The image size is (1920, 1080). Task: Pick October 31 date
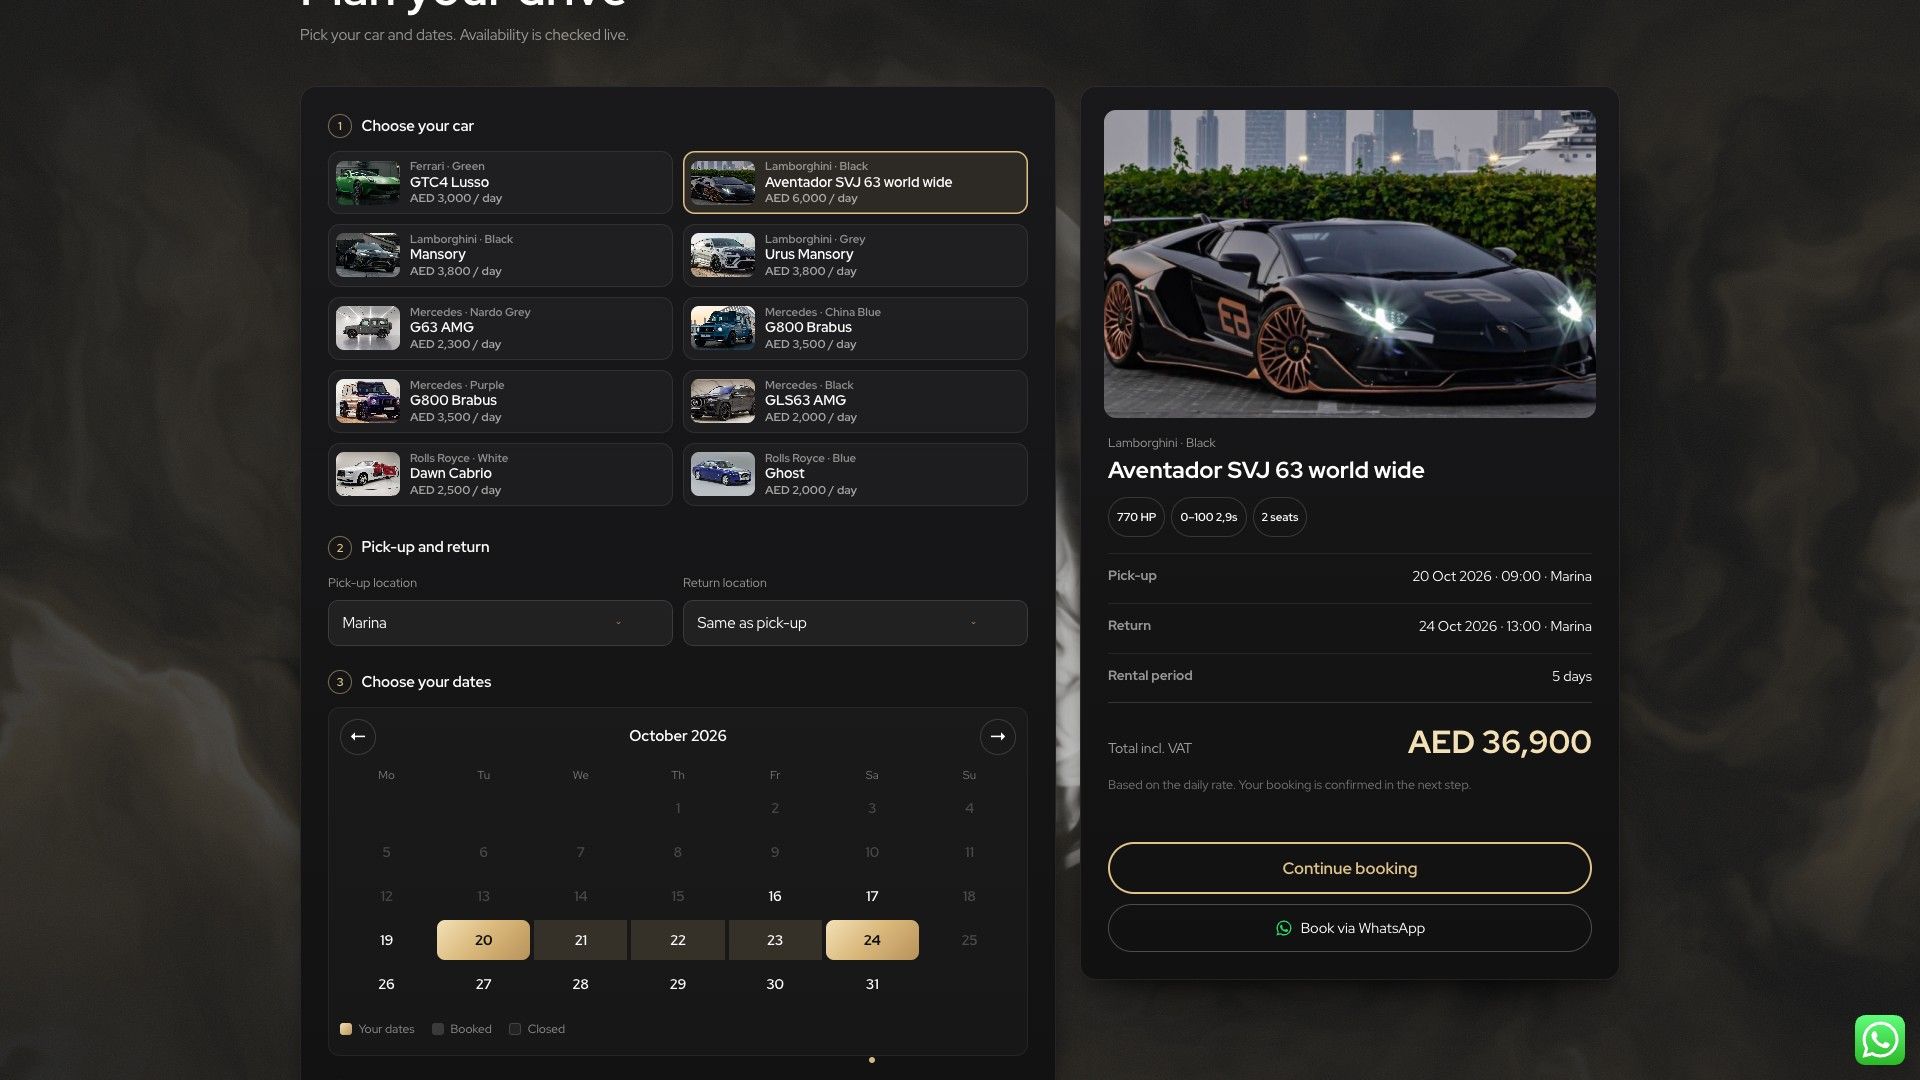point(872,984)
